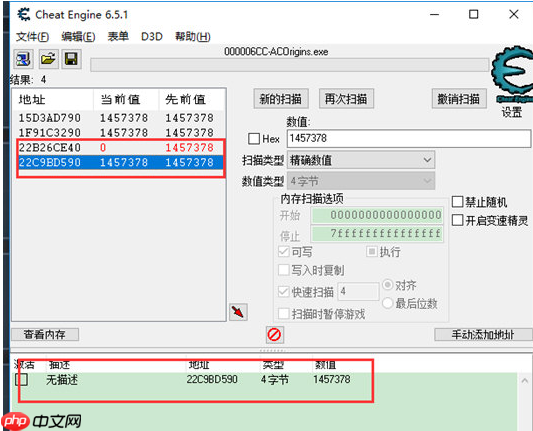The width and height of the screenshot is (533, 431).
Task: Open the 数值类型 4字节 dropdown
Action: coord(361,181)
